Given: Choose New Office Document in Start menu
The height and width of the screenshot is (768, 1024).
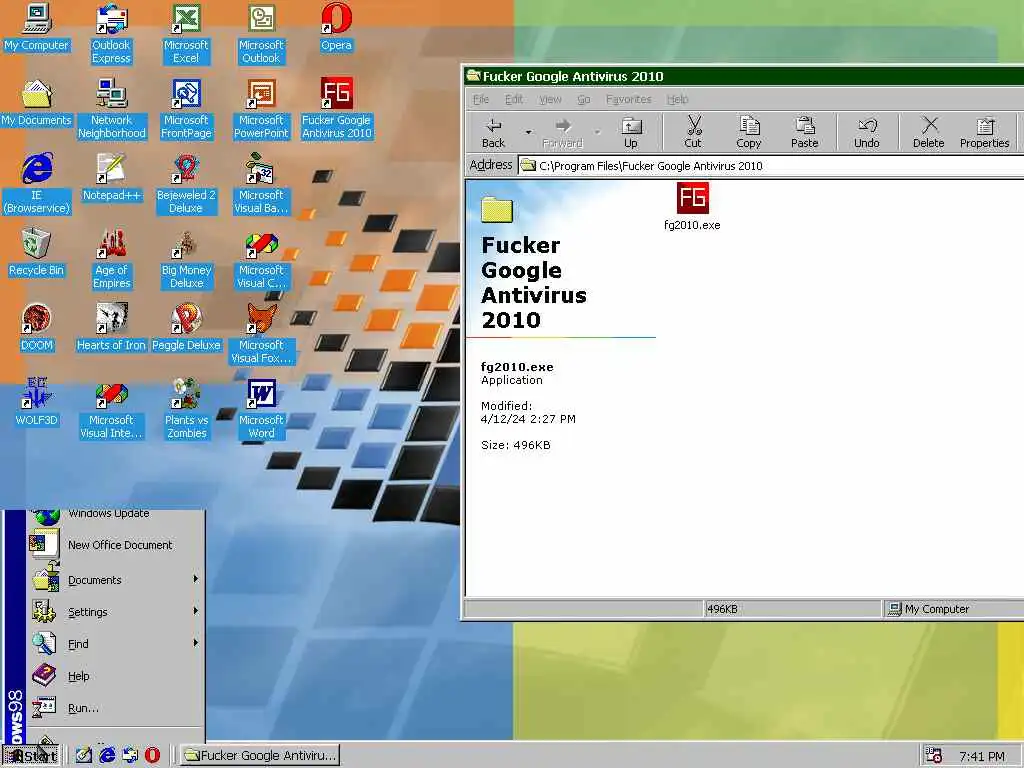Looking at the screenshot, I should tap(116, 545).
